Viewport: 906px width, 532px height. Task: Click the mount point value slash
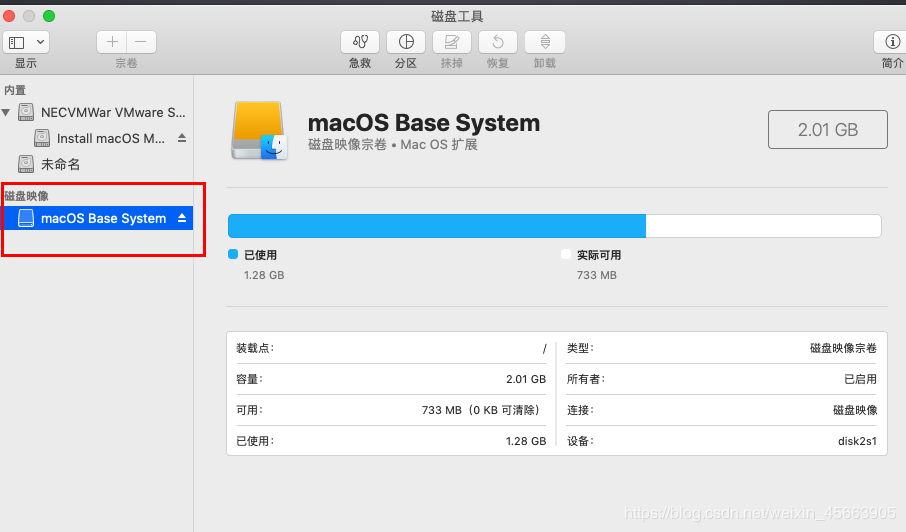(x=544, y=348)
